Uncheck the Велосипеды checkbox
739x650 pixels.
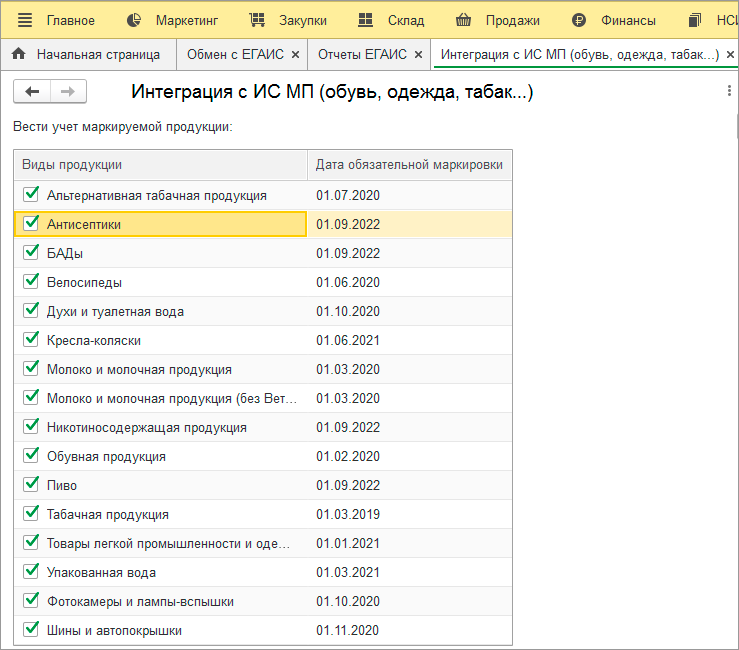click(x=31, y=281)
